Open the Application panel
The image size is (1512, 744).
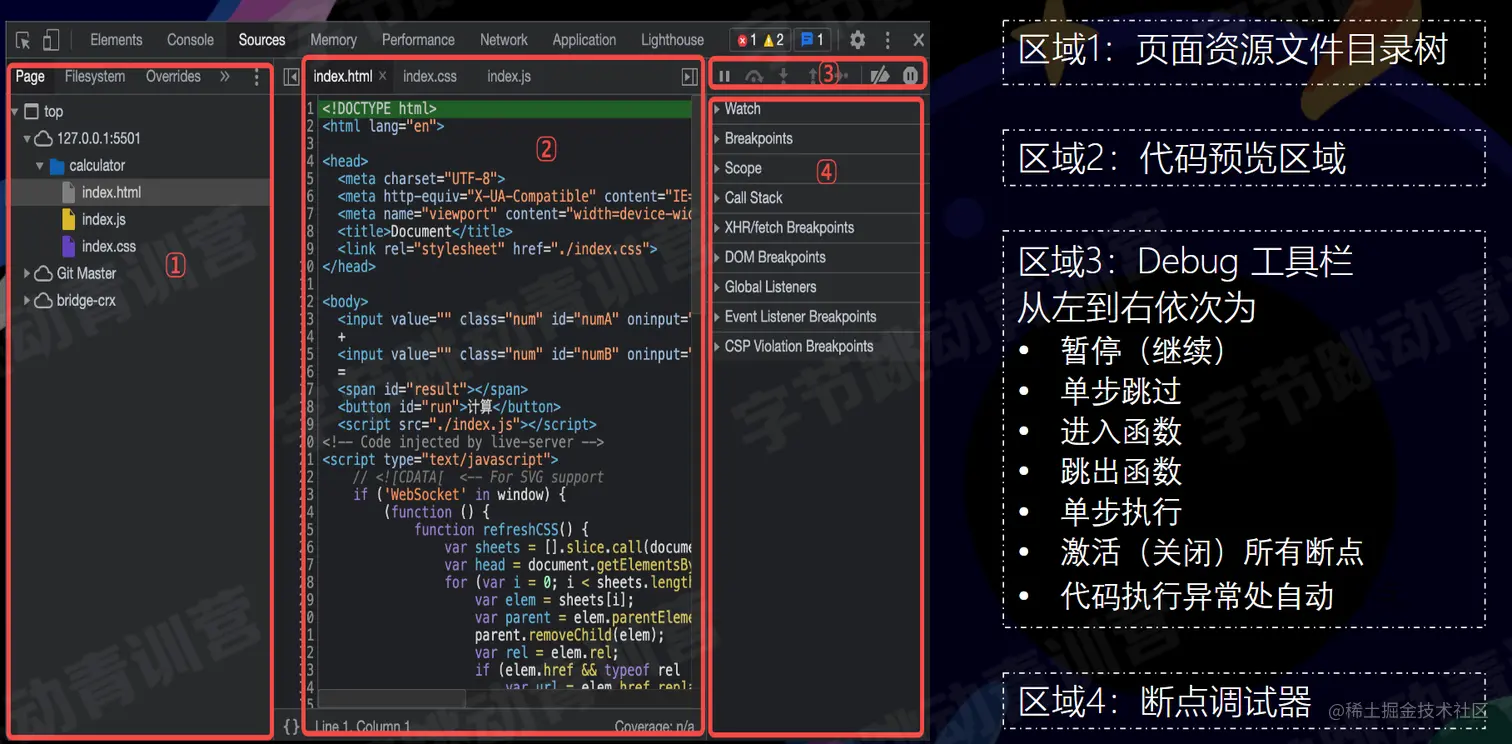584,40
